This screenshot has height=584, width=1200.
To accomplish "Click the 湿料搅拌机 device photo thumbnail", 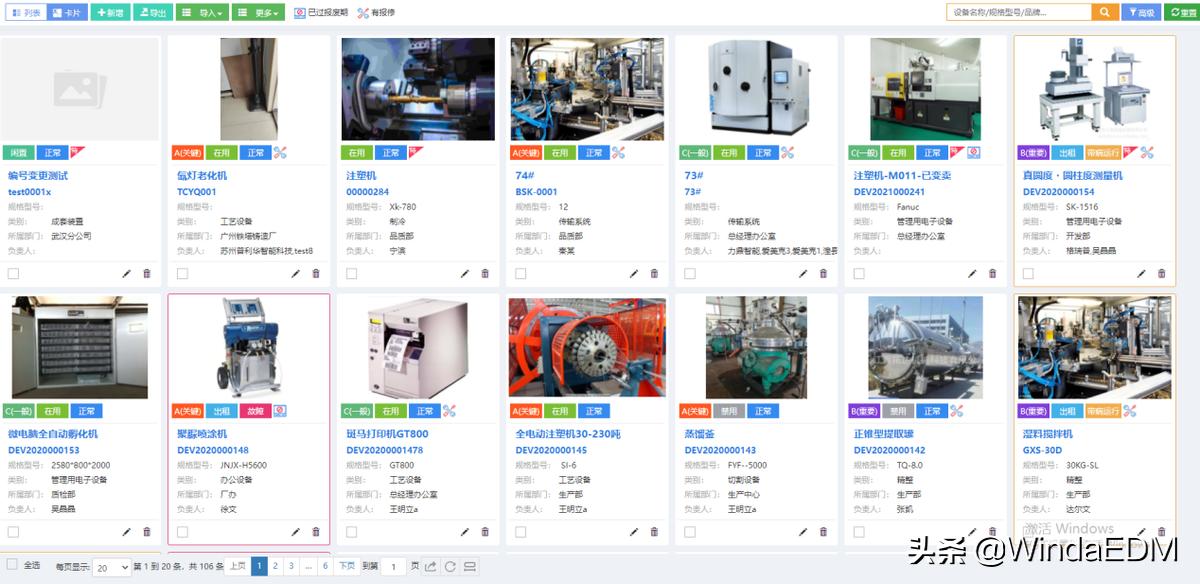I will pos(1094,347).
